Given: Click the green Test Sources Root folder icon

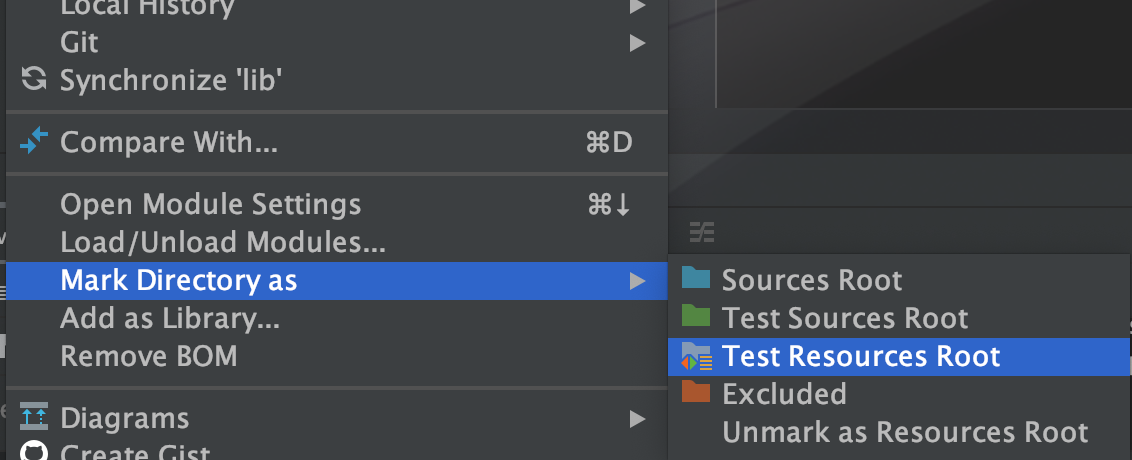Looking at the screenshot, I should coord(695,317).
